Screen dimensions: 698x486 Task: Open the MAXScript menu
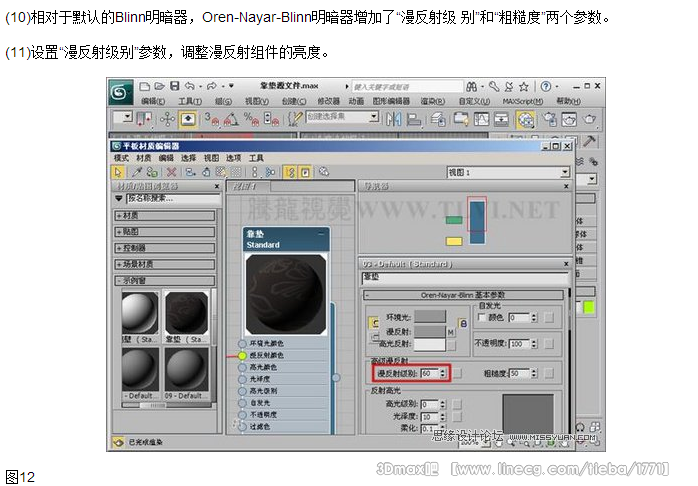point(523,101)
